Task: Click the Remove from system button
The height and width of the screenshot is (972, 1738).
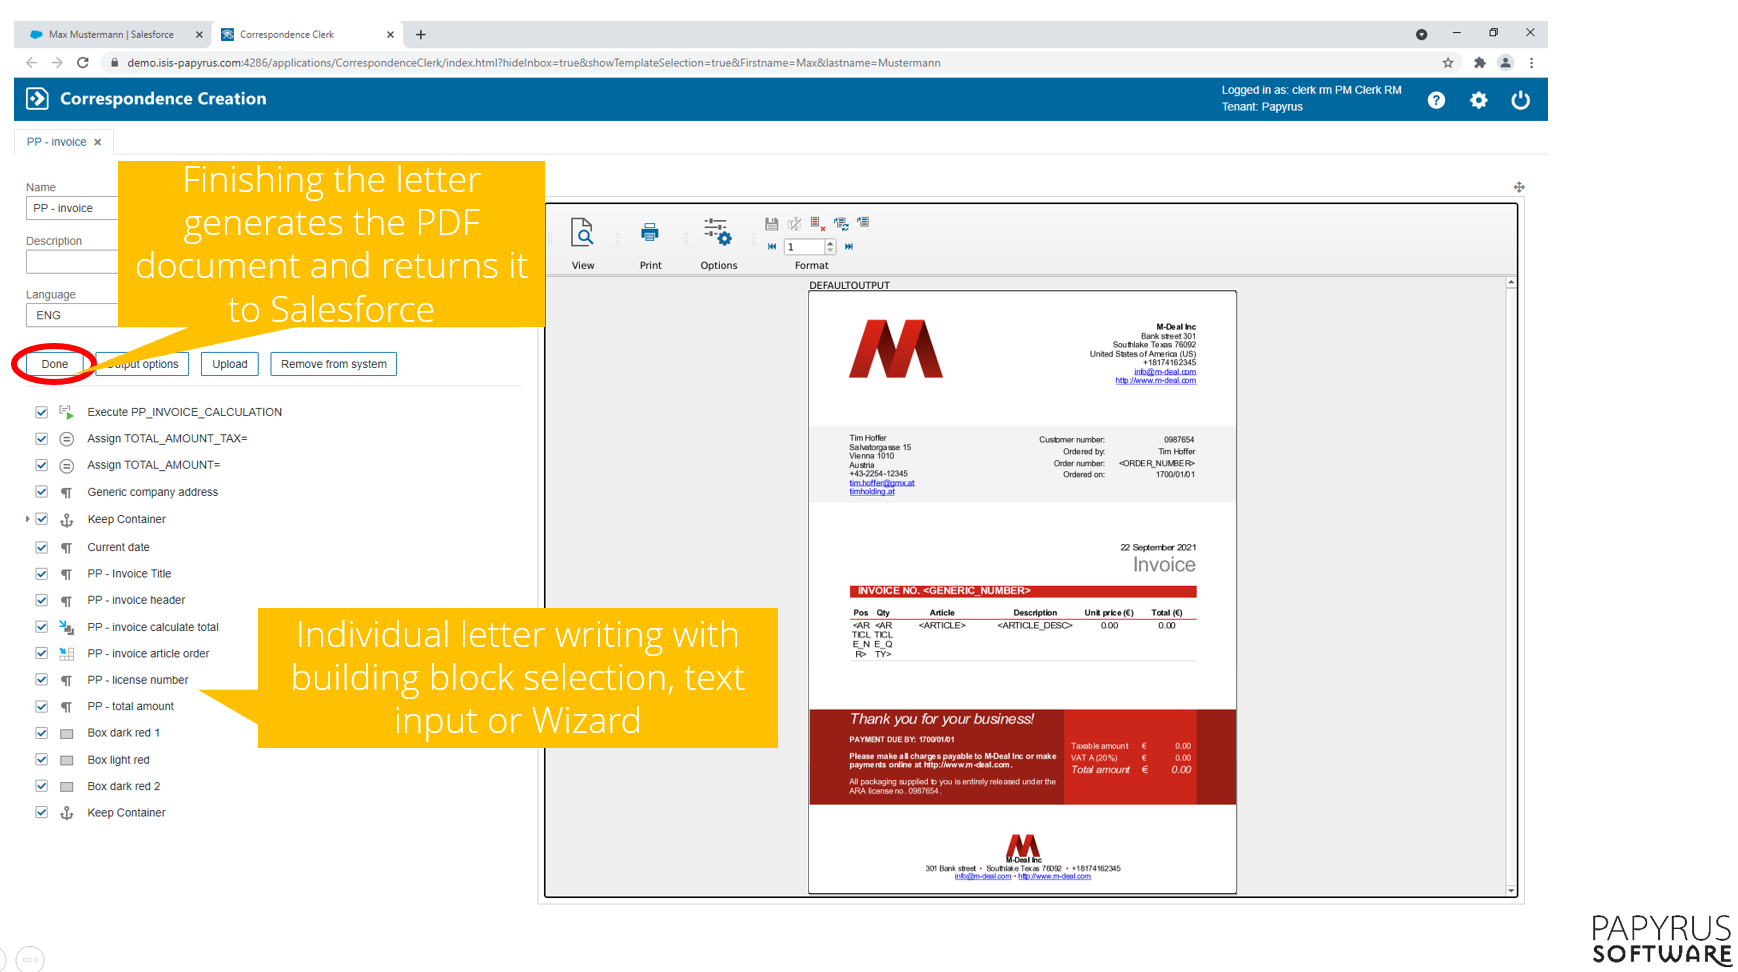Action: pos(334,364)
